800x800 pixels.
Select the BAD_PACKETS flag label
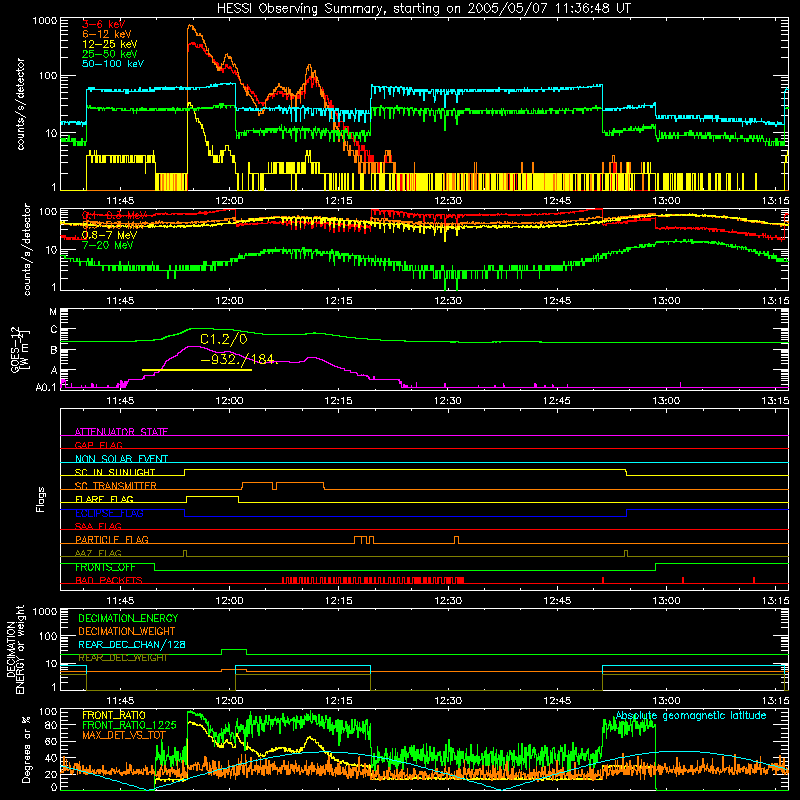tap(109, 580)
